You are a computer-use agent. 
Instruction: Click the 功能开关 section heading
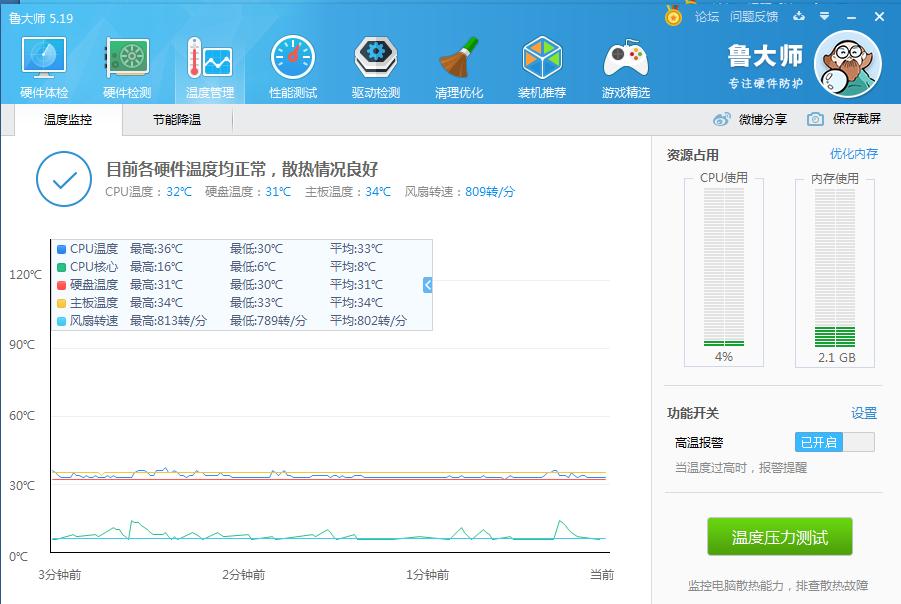692,413
